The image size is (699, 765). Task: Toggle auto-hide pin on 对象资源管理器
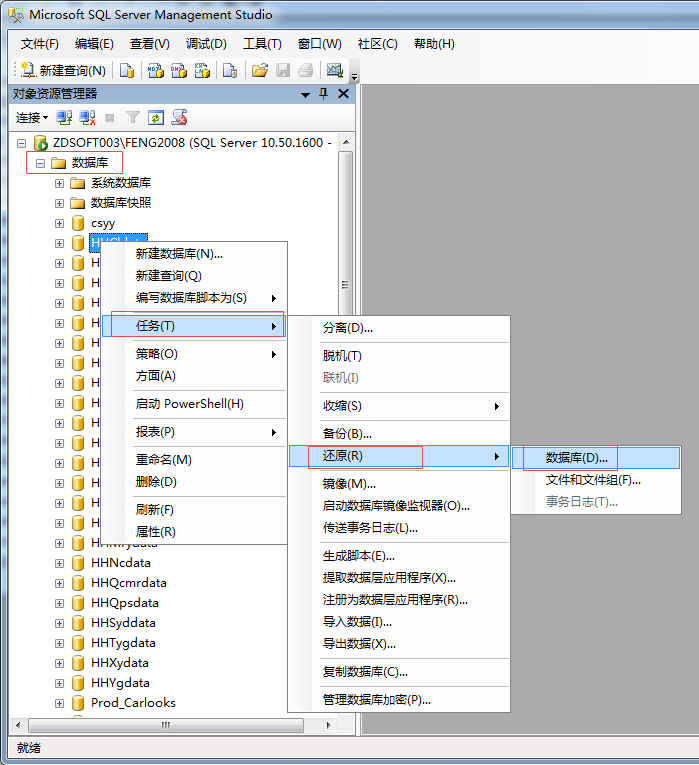click(323, 94)
